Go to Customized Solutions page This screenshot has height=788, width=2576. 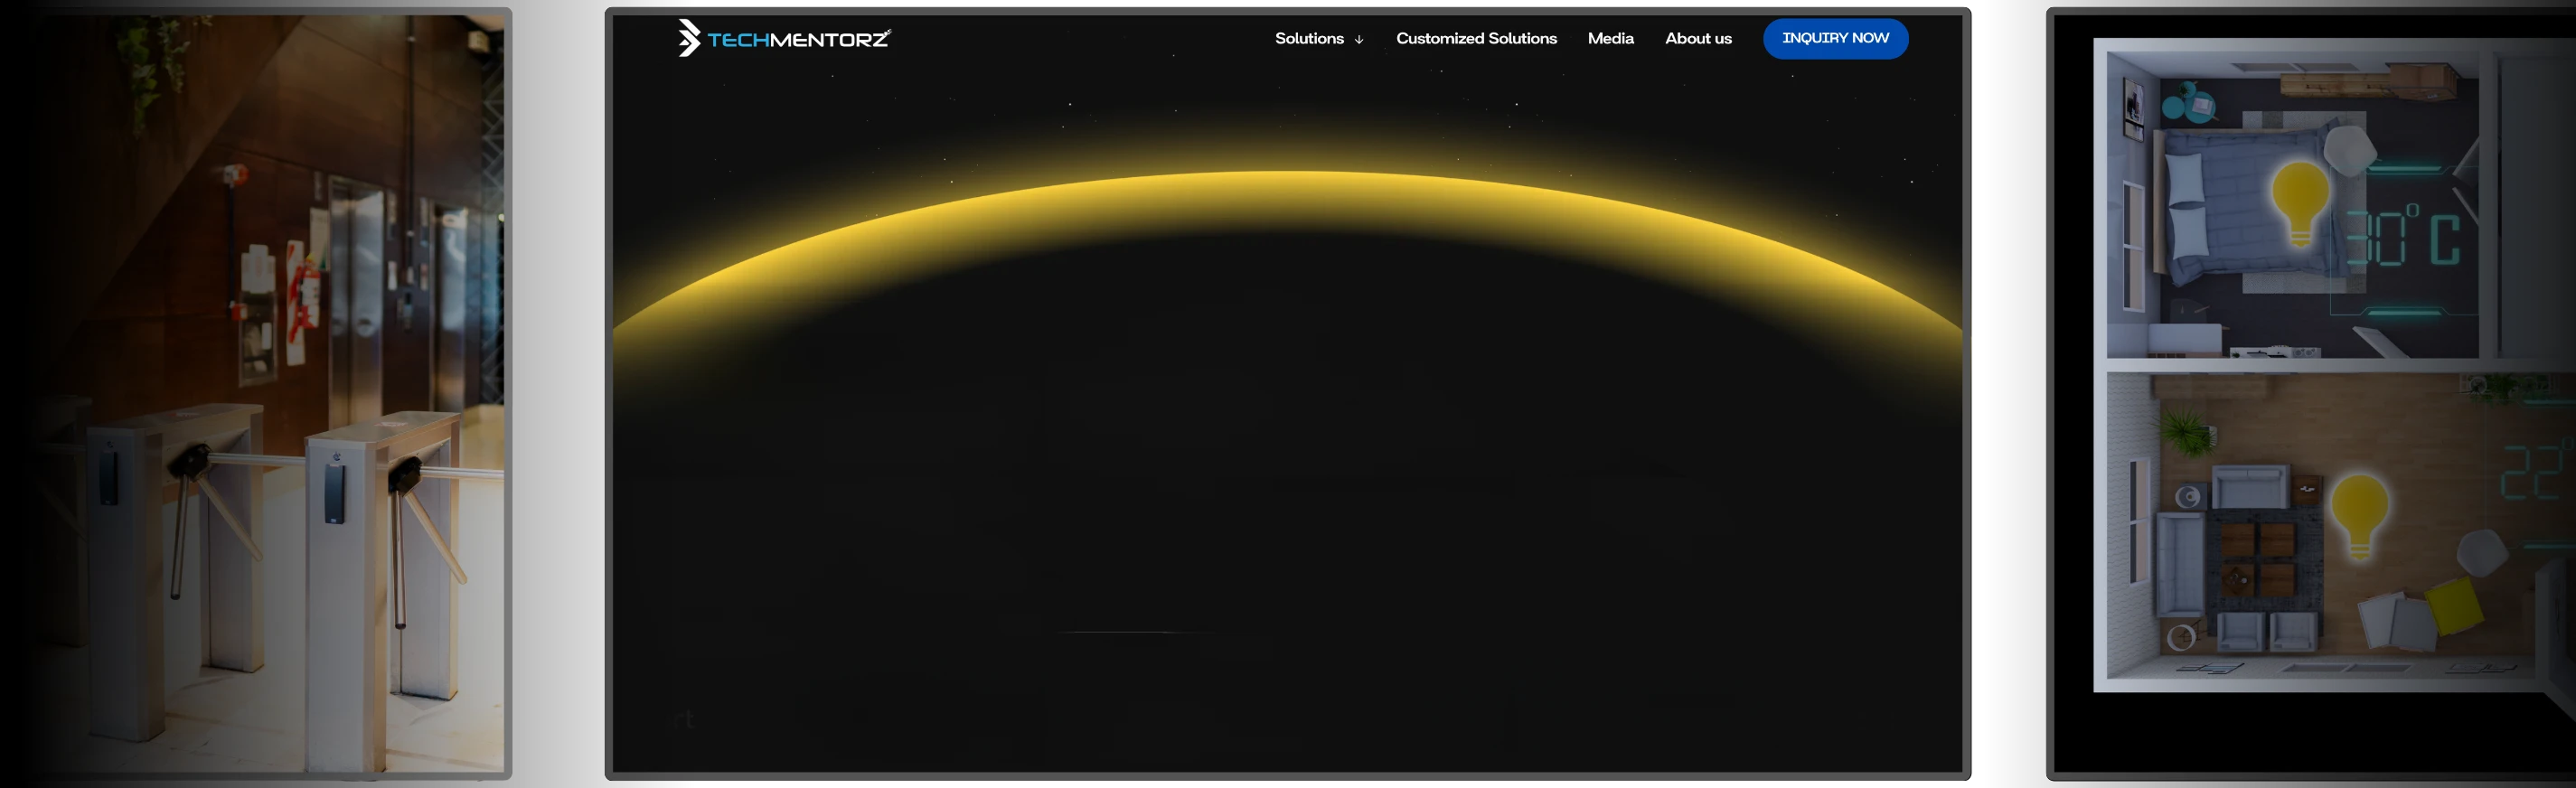tap(1476, 38)
